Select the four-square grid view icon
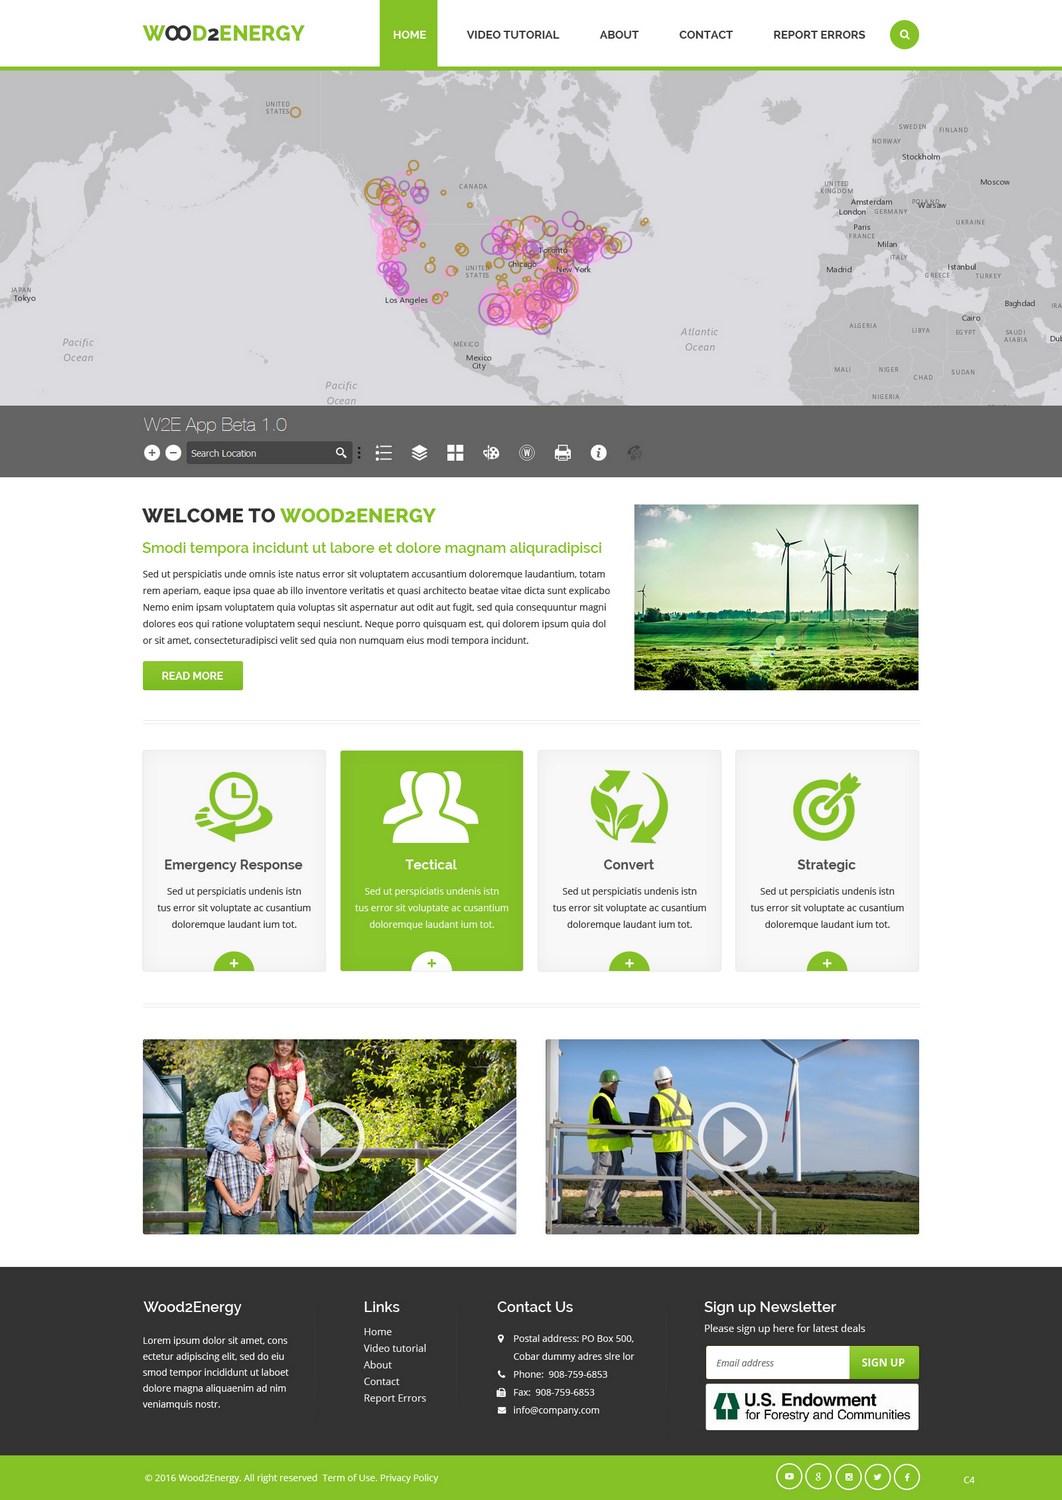This screenshot has width=1062, height=1500. pyautogui.click(x=455, y=453)
